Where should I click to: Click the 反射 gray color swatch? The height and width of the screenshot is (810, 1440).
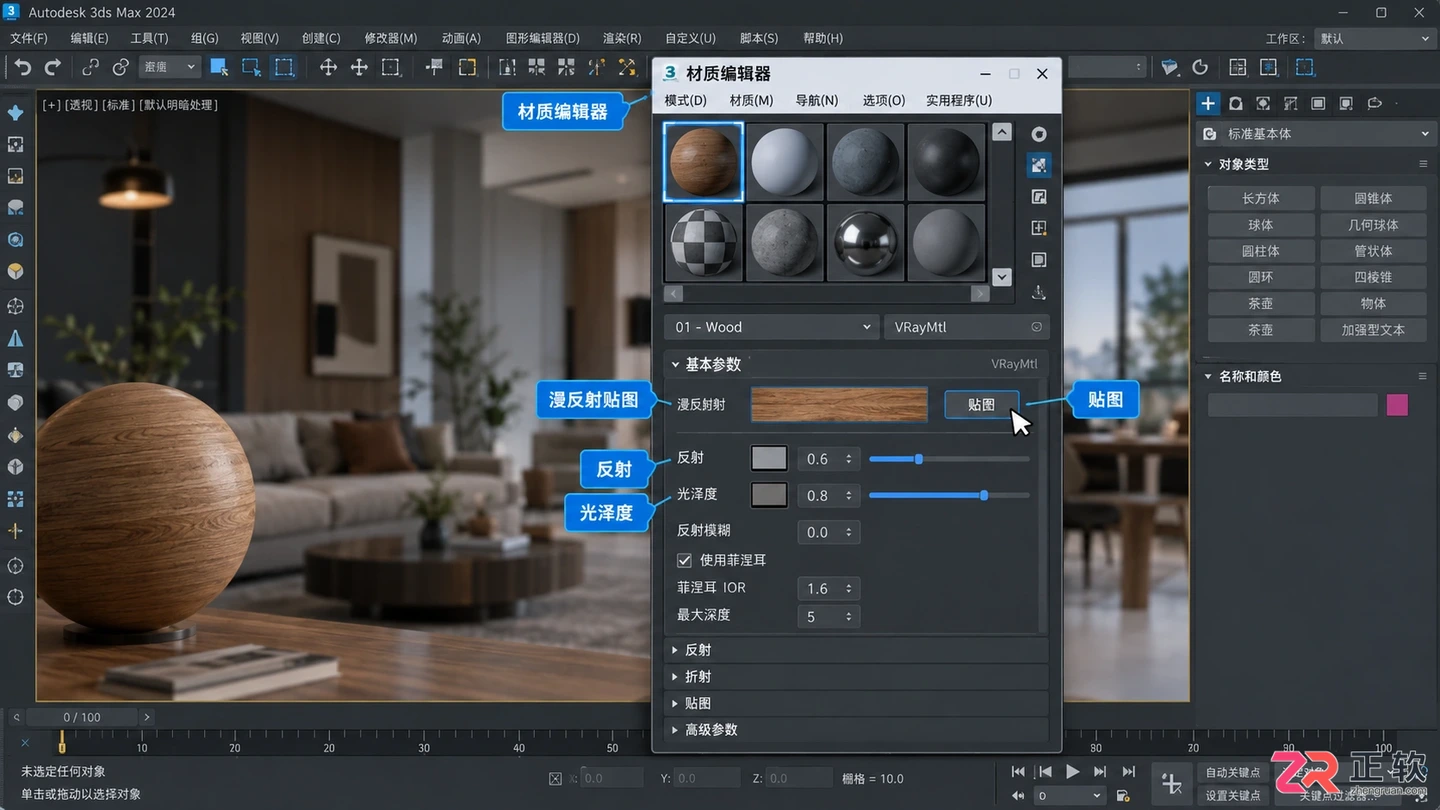point(769,458)
